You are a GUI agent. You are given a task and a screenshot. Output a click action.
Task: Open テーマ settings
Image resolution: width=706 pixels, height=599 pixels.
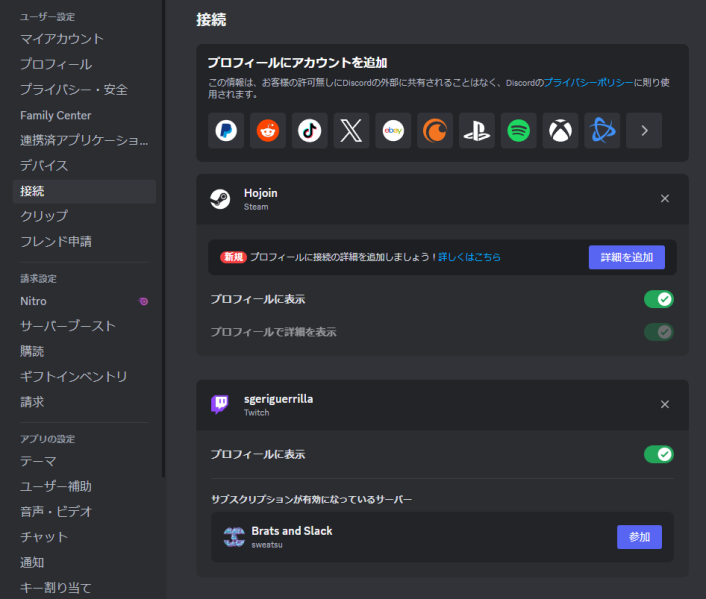tap(84, 461)
